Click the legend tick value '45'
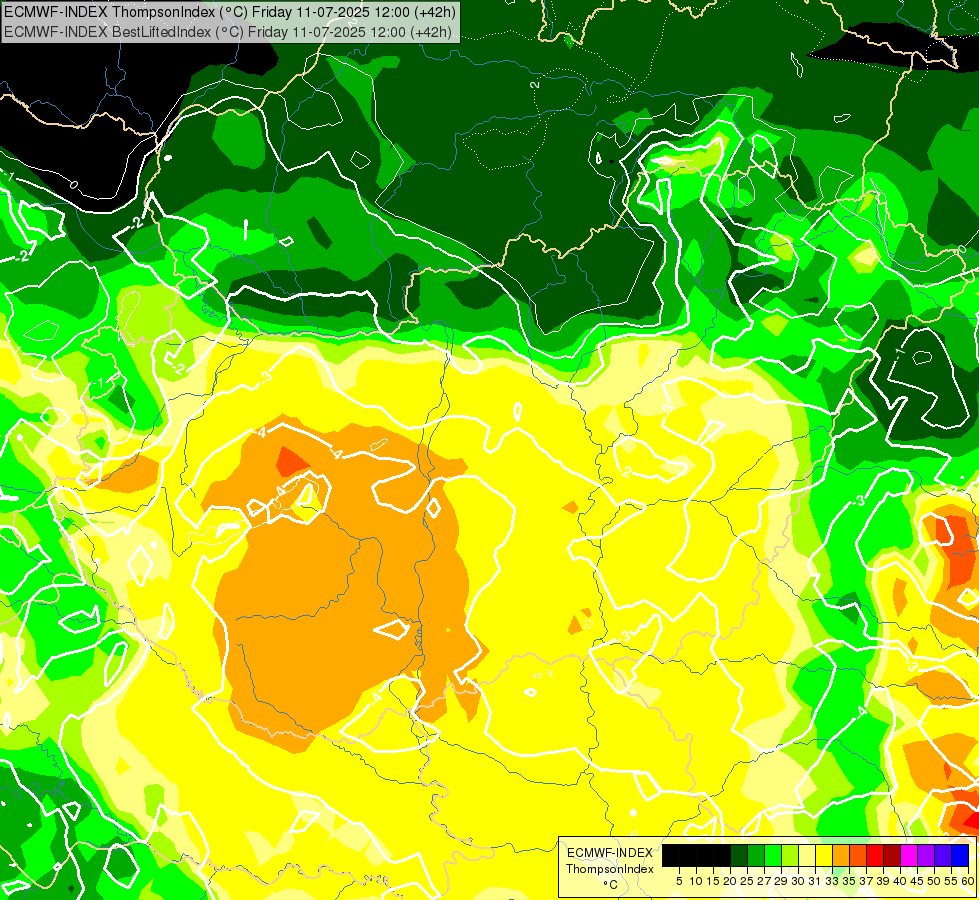This screenshot has height=900, width=979. click(x=917, y=881)
